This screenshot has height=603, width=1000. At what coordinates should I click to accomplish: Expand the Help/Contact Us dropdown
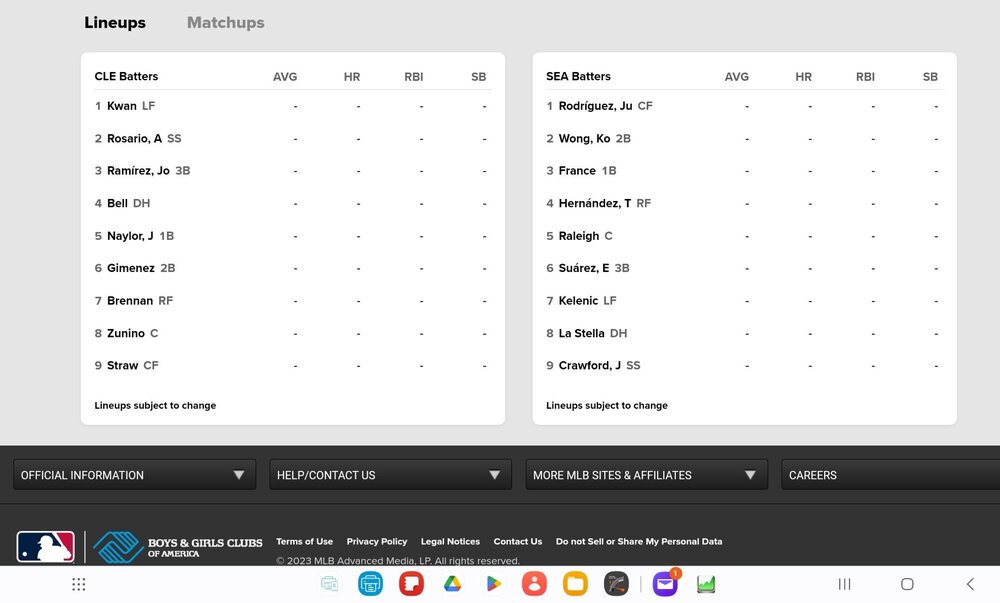390,475
